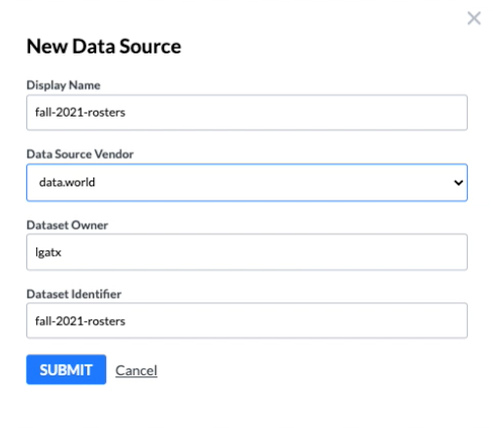Submit the new data source form

click(66, 369)
